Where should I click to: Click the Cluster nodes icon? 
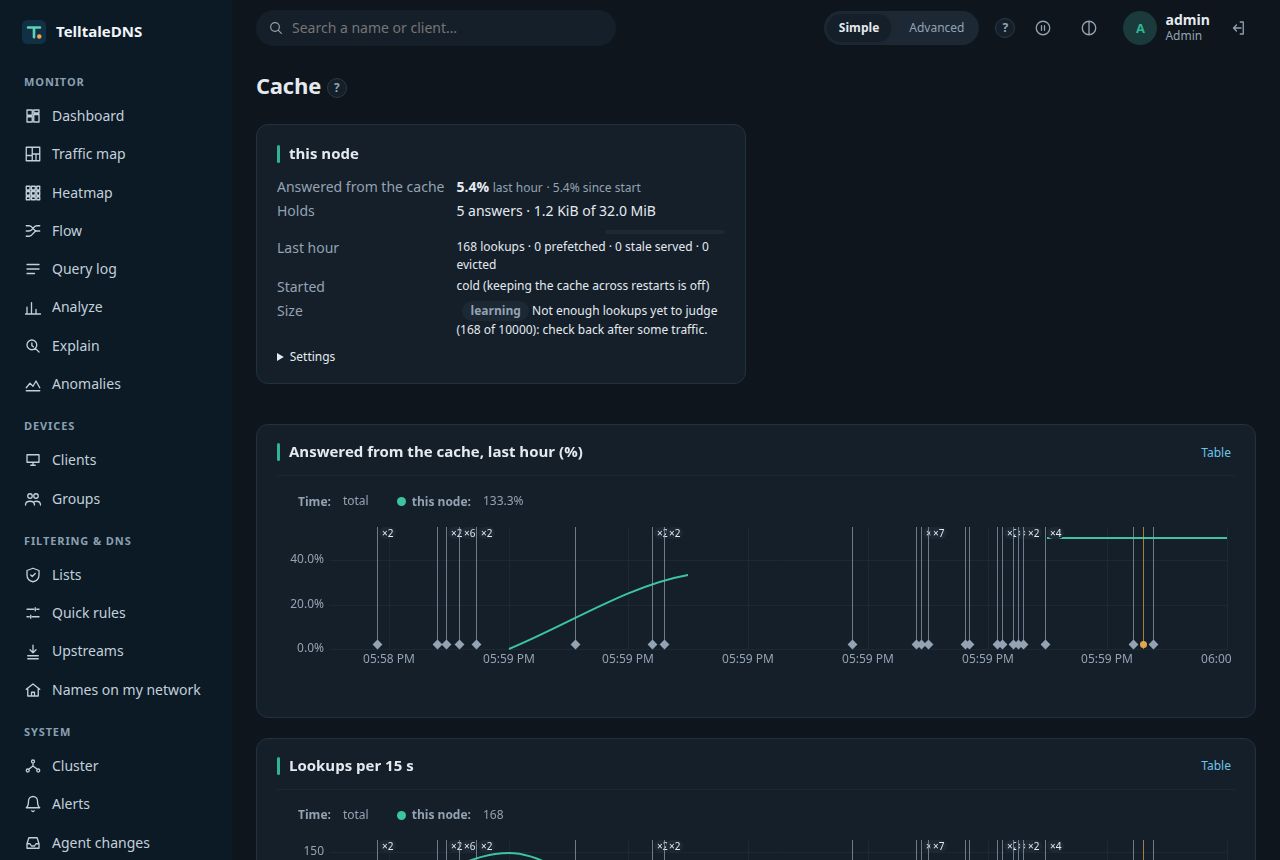tap(33, 766)
